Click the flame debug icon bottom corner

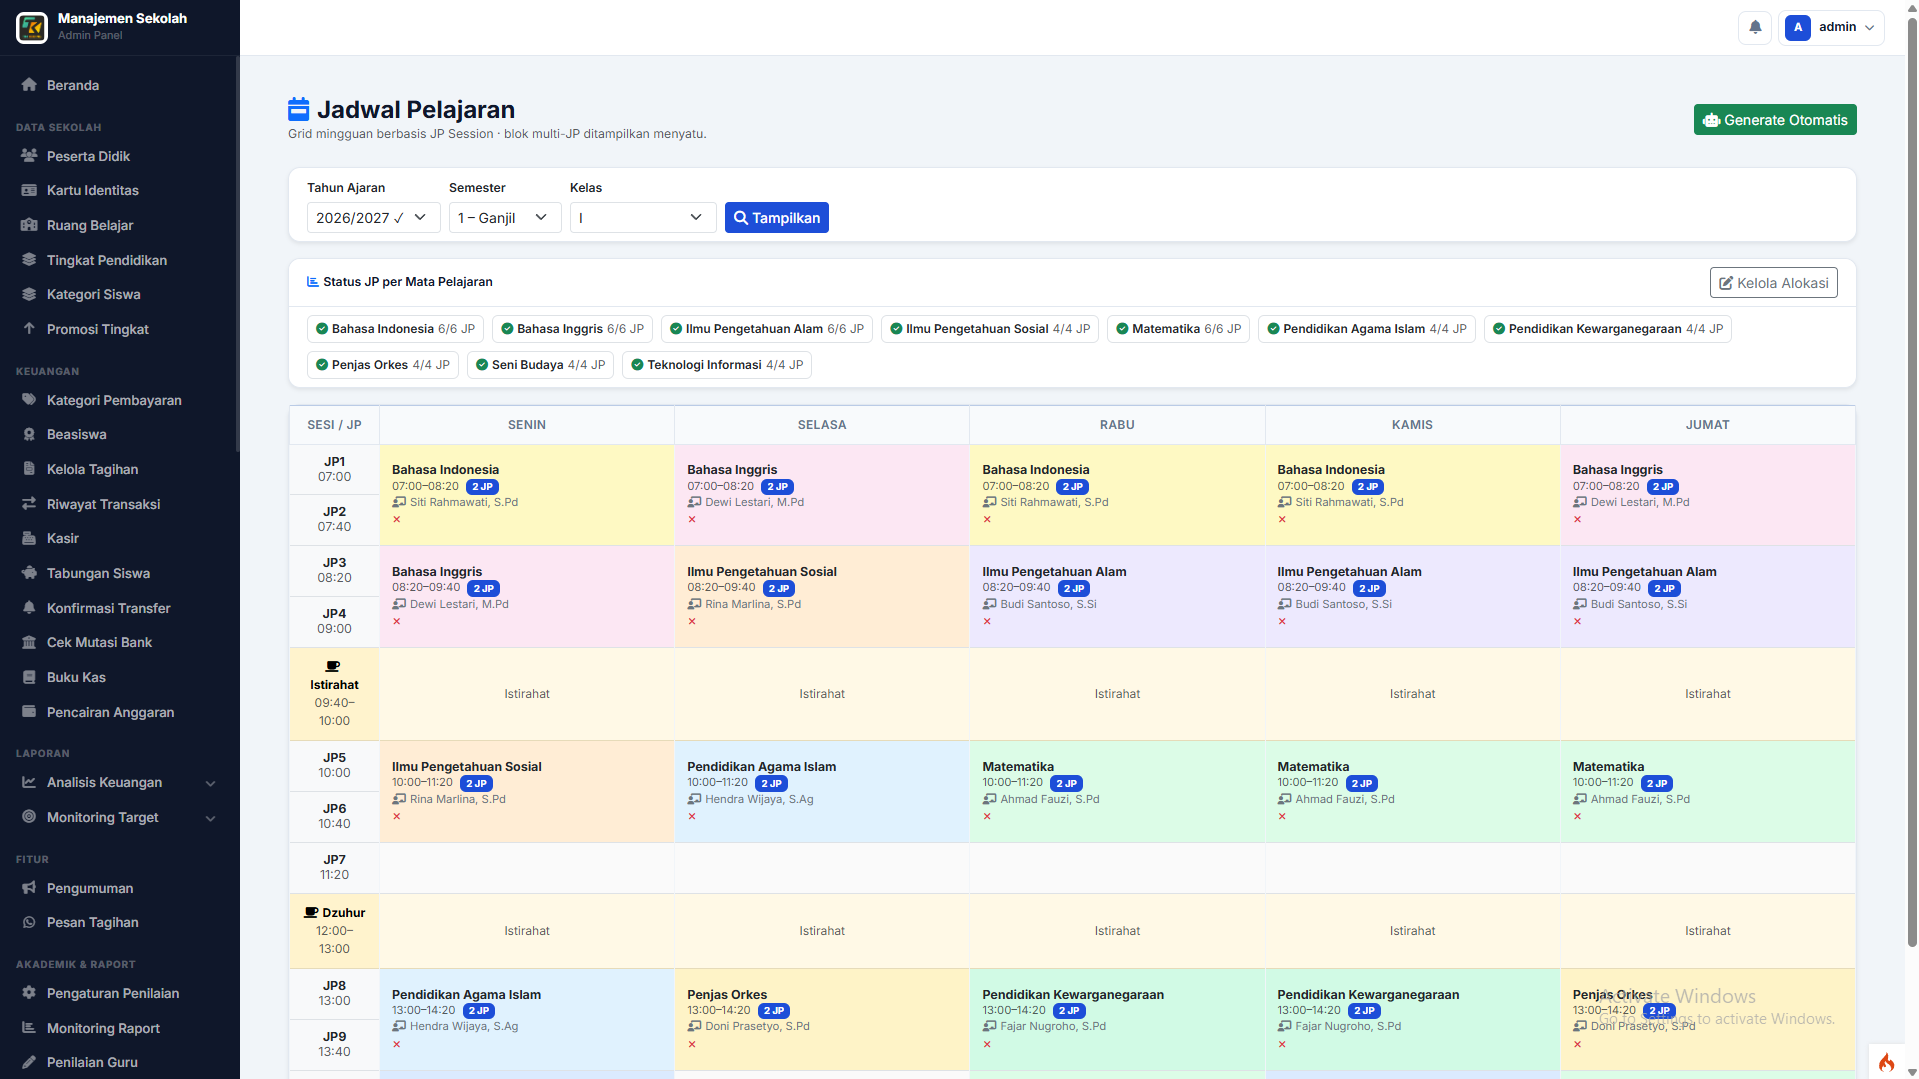point(1886,1062)
